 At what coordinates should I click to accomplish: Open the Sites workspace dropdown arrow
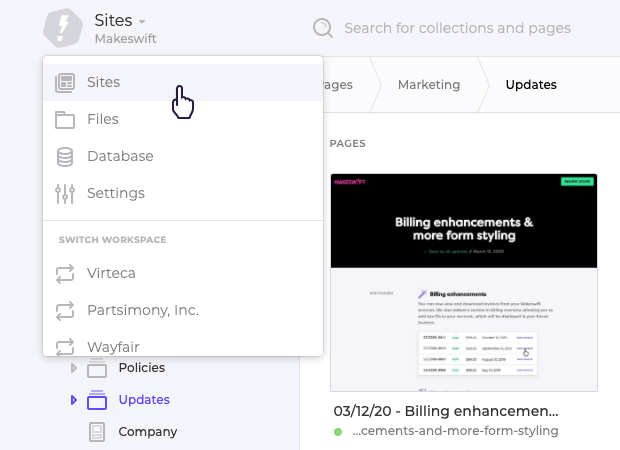tap(142, 21)
